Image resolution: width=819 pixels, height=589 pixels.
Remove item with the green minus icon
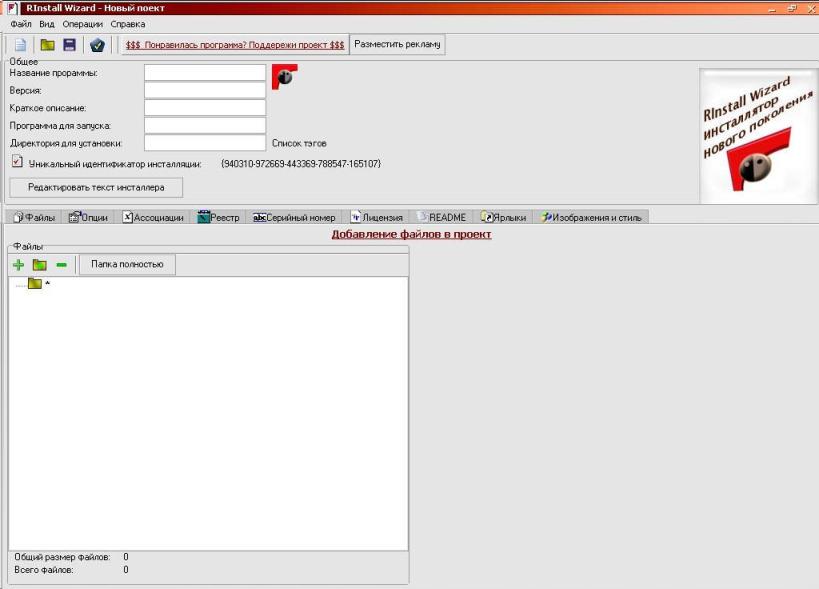pyautogui.click(x=62, y=265)
